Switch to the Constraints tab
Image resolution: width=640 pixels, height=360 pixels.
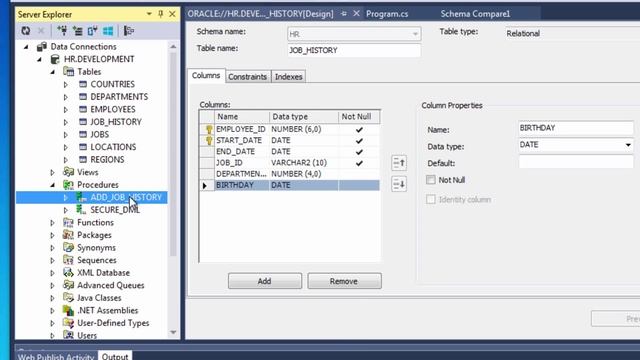click(247, 76)
